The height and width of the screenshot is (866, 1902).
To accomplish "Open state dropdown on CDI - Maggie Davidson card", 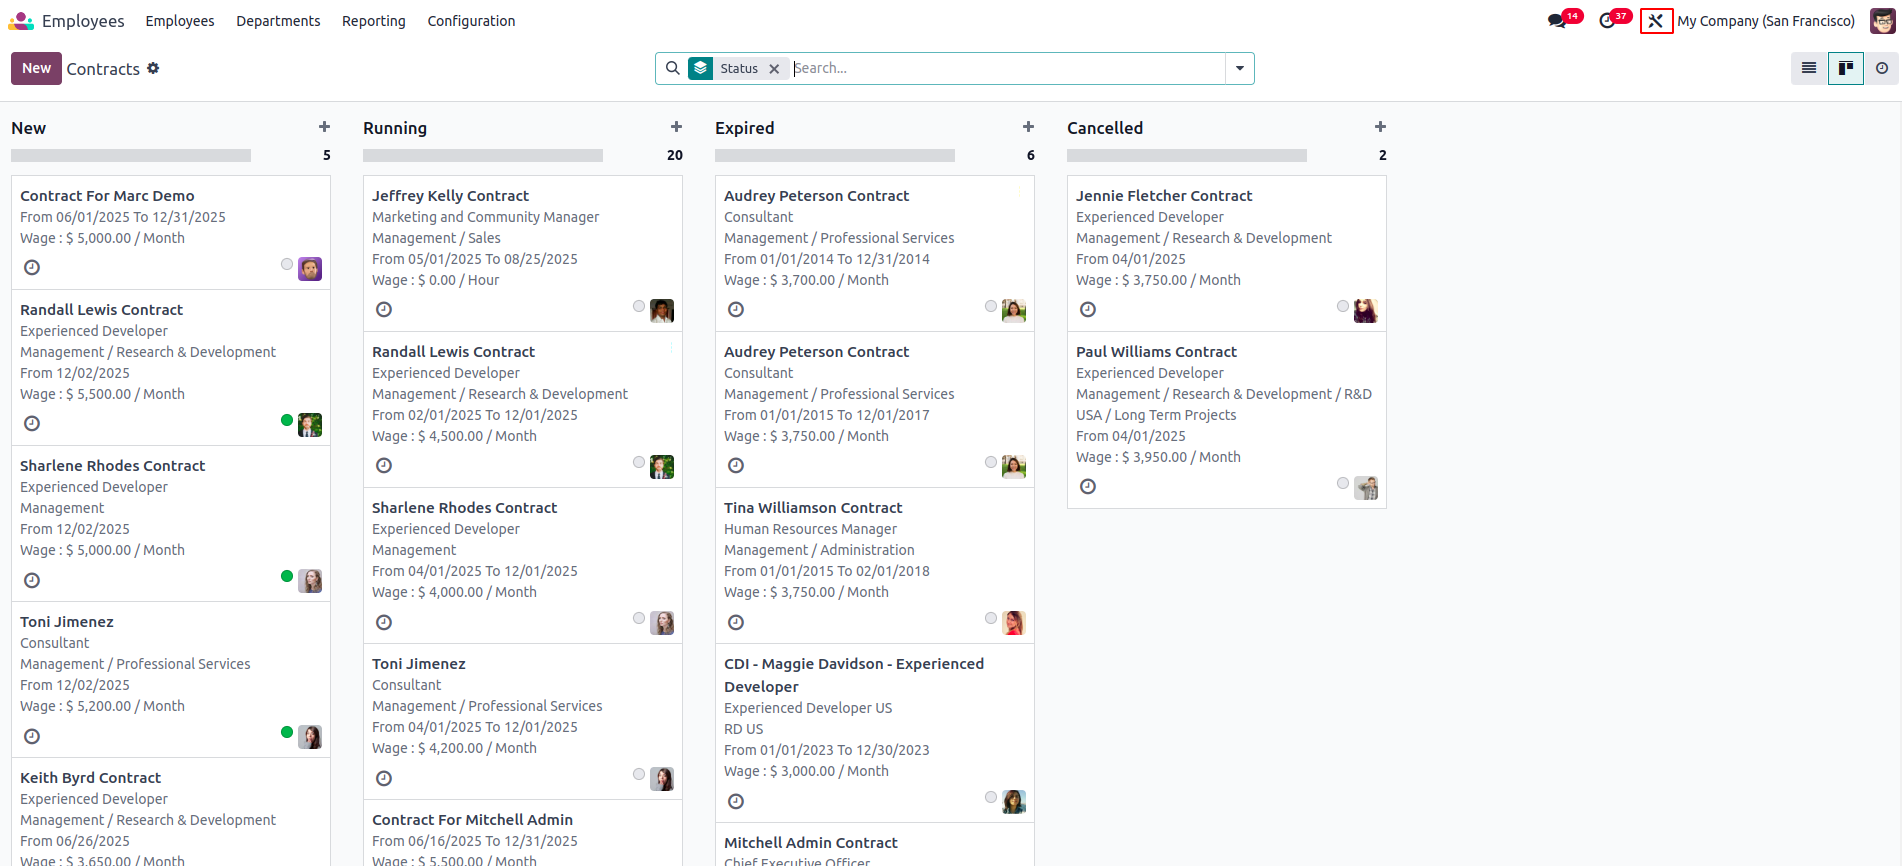I will 991,797.
